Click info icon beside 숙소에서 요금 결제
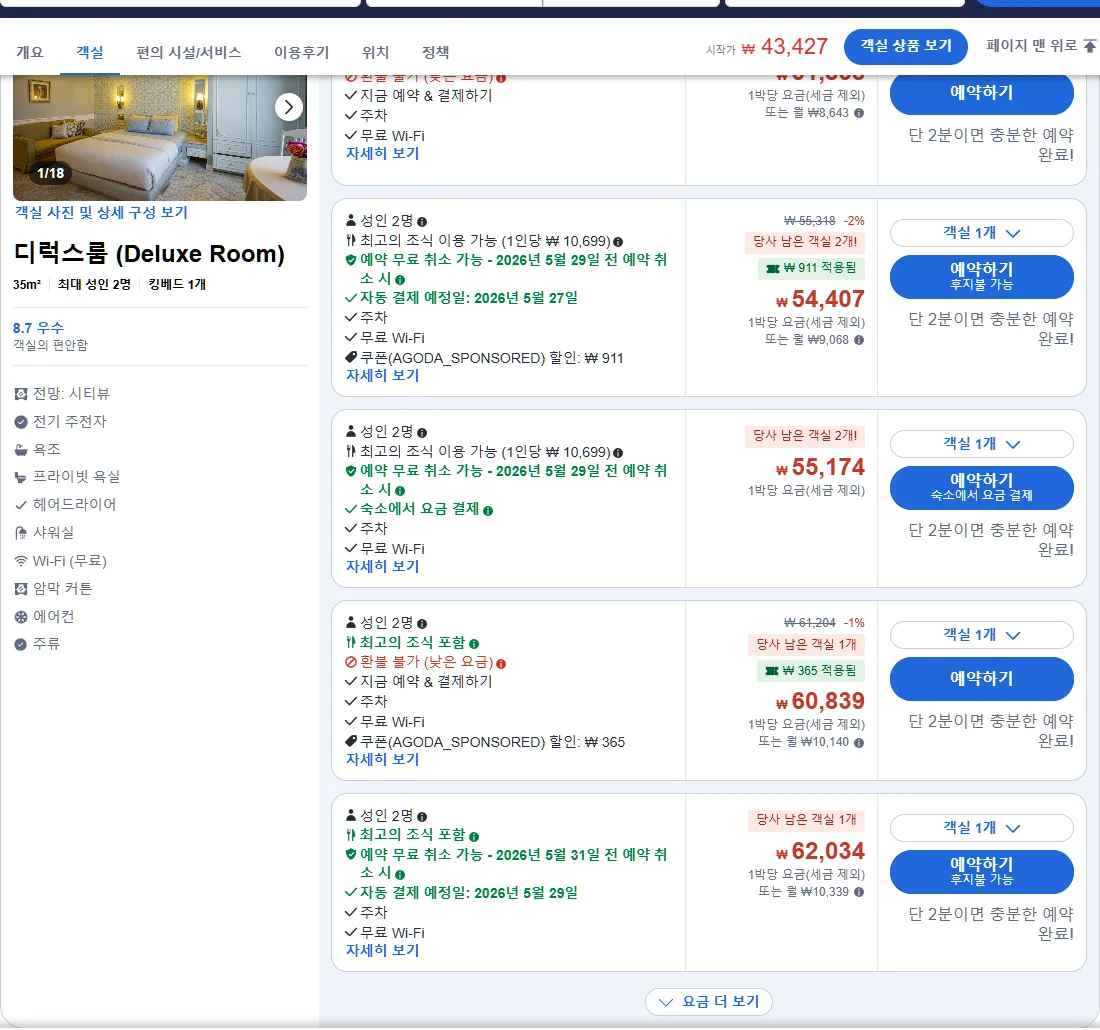 pos(488,511)
